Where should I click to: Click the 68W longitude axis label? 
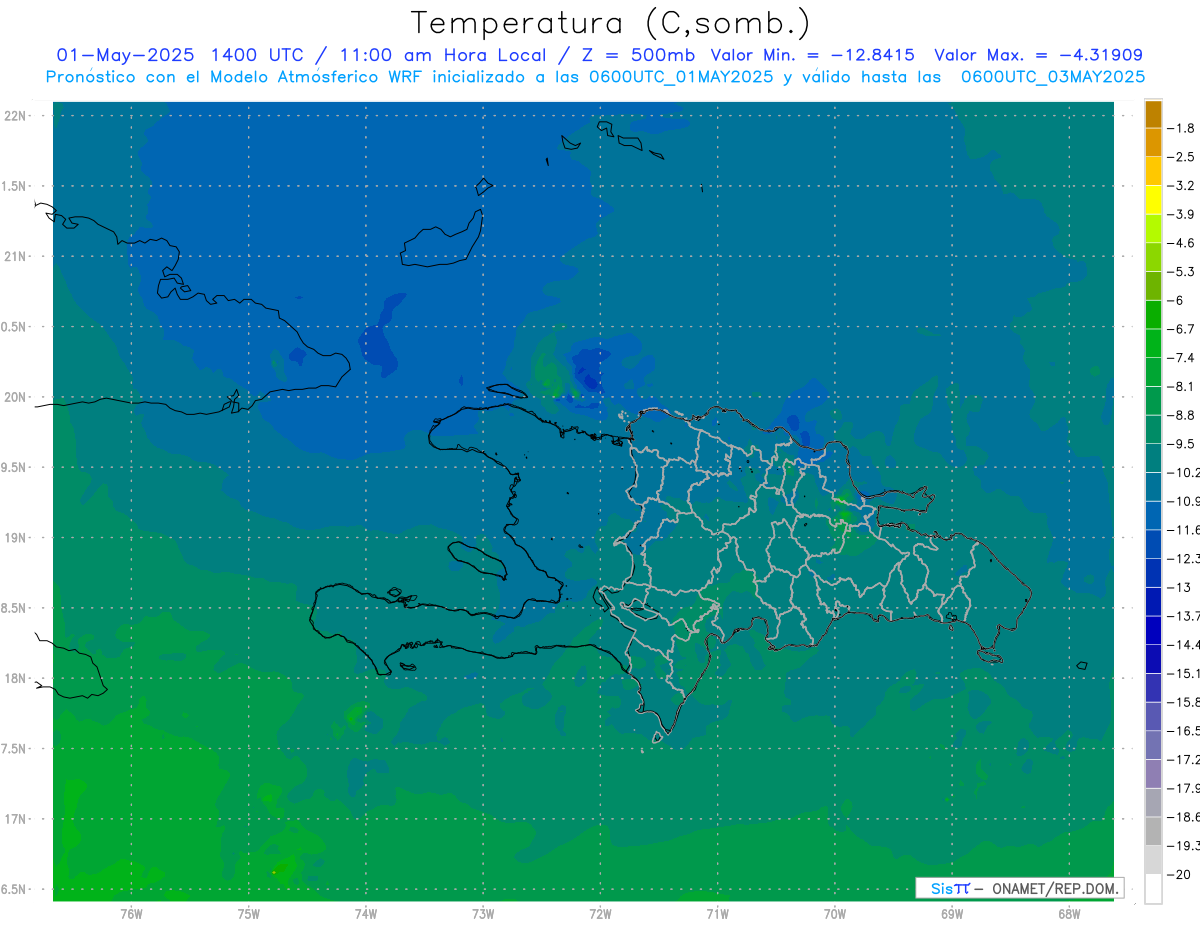click(x=1068, y=914)
